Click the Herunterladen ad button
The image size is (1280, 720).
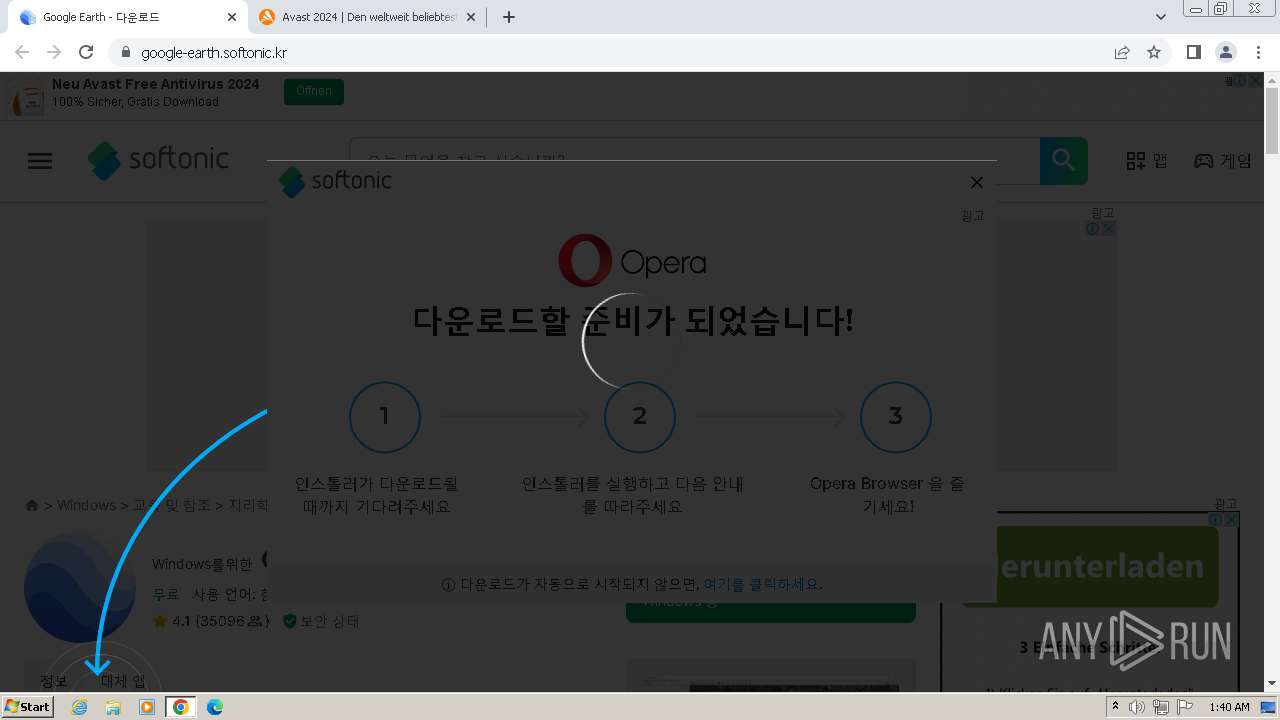coord(1090,567)
